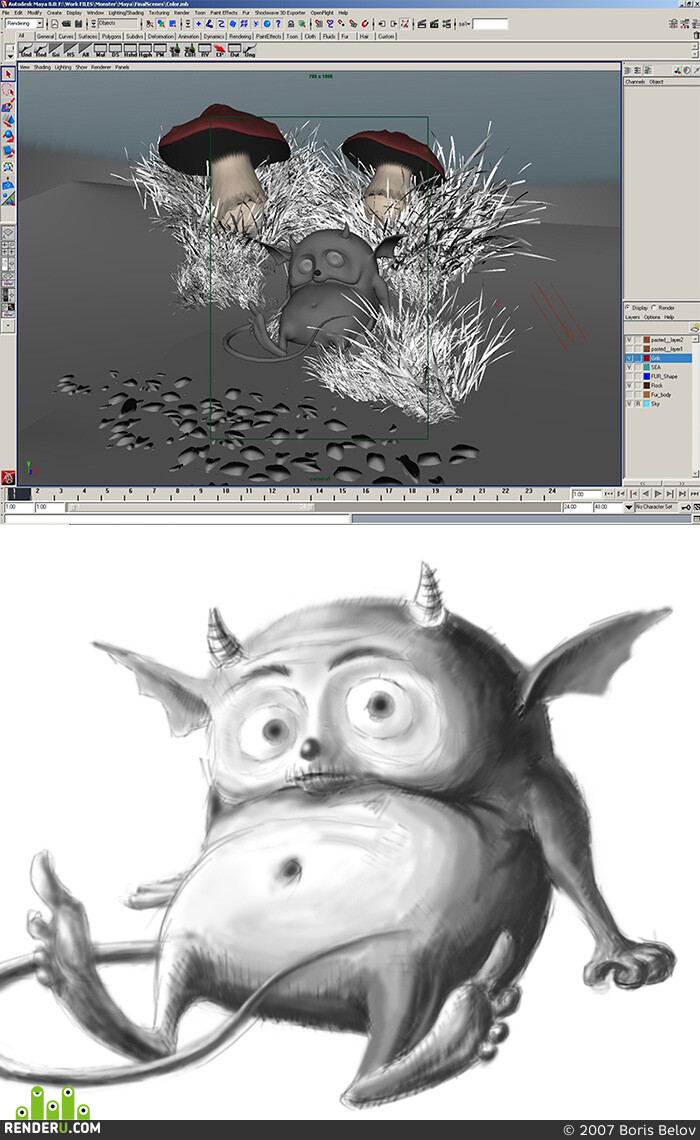Play animation backward
The height and width of the screenshot is (1140, 700).
tap(645, 494)
